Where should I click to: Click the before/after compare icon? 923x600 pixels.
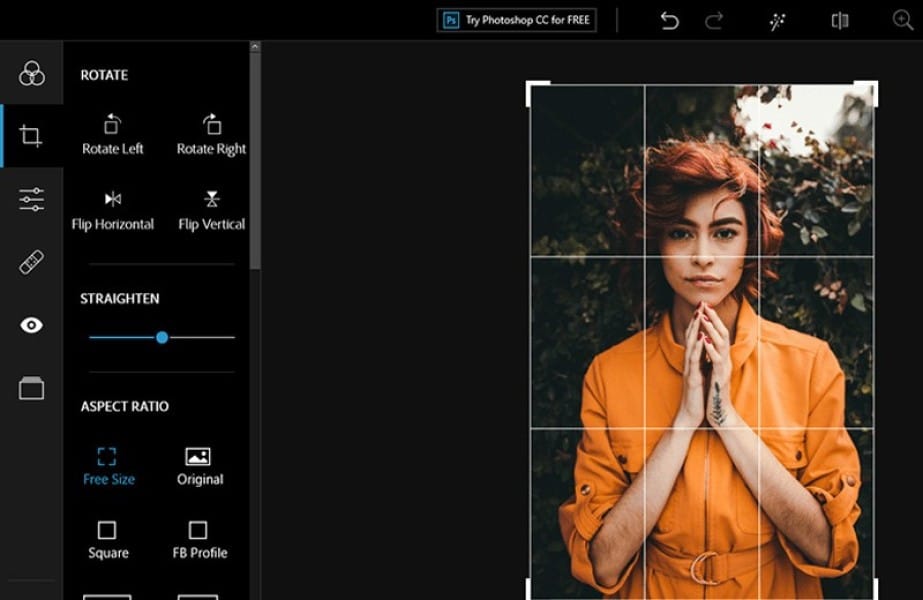click(x=838, y=20)
